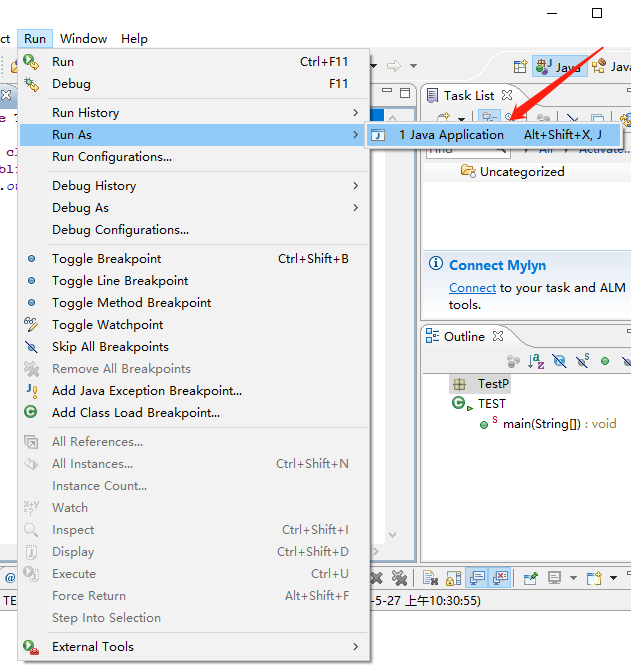Viewport: 631px width, 665px height.
Task: Open Run Configurations dialog
Action: click(112, 157)
